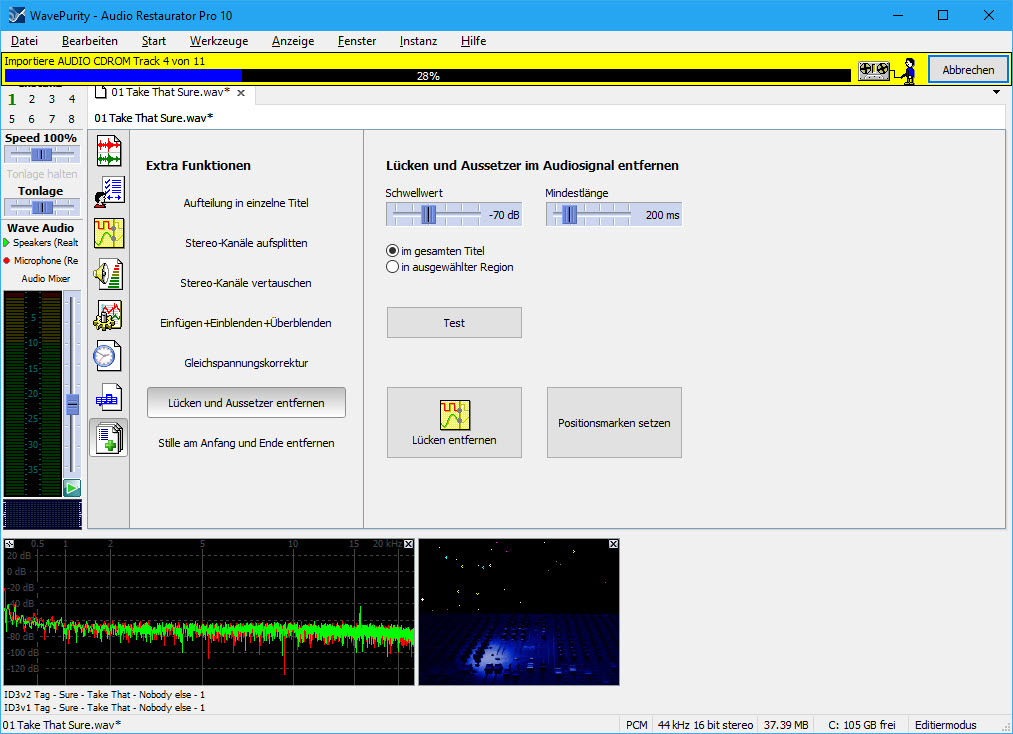The width and height of the screenshot is (1013, 734).
Task: Switch to the 01 Take That Sure.wav tab
Action: 171,92
